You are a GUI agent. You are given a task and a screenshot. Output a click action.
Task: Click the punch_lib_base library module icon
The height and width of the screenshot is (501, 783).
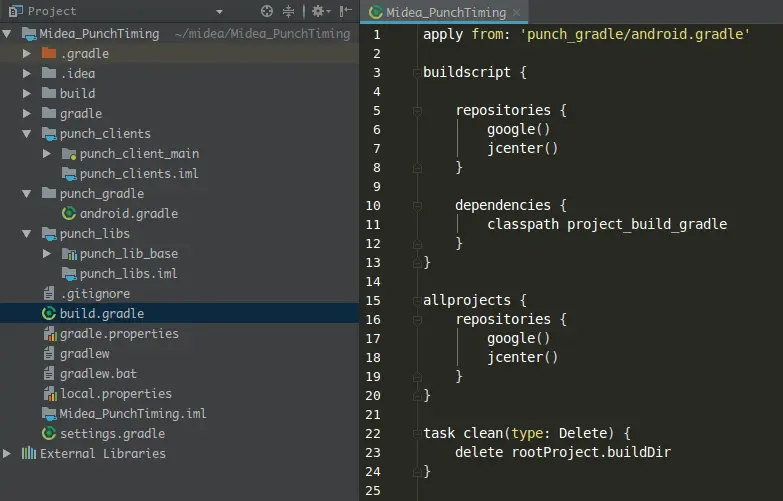69,254
